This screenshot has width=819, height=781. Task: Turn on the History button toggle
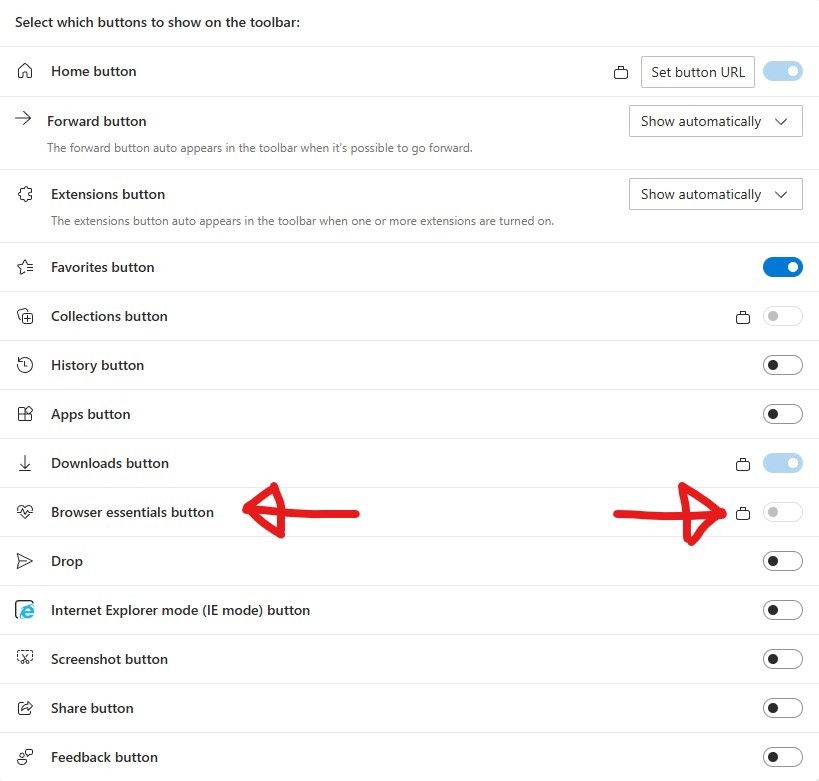(783, 365)
